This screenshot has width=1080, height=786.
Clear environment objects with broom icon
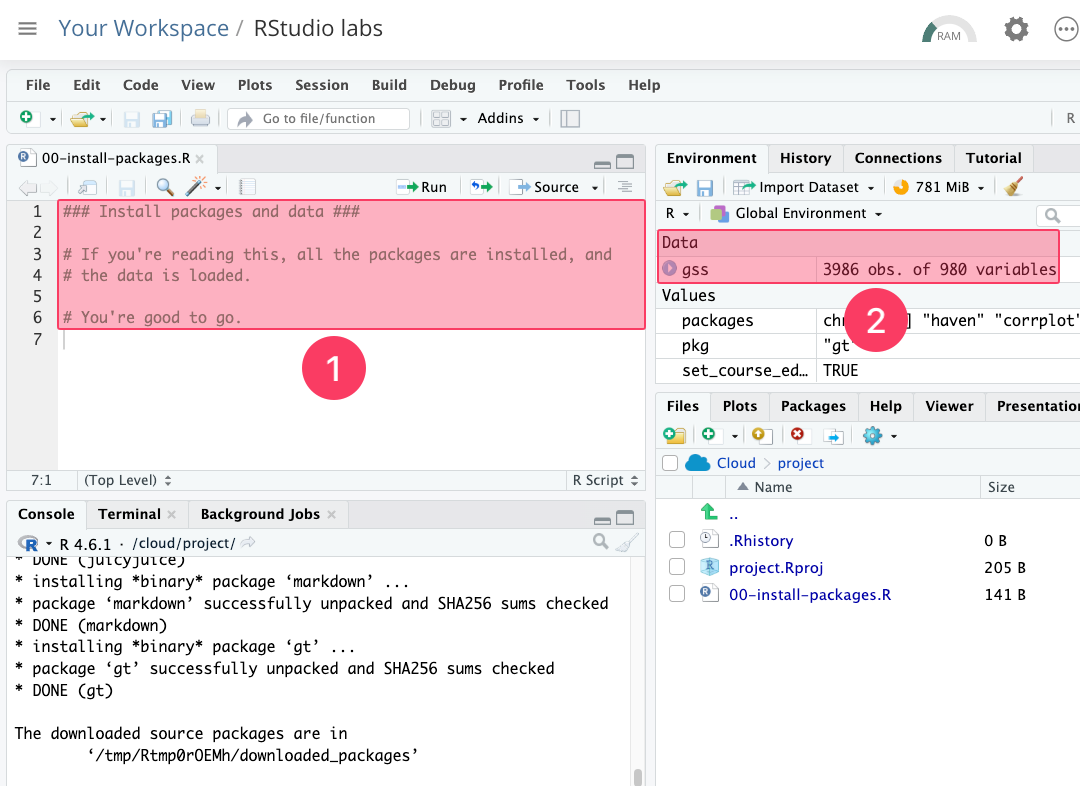click(1013, 187)
